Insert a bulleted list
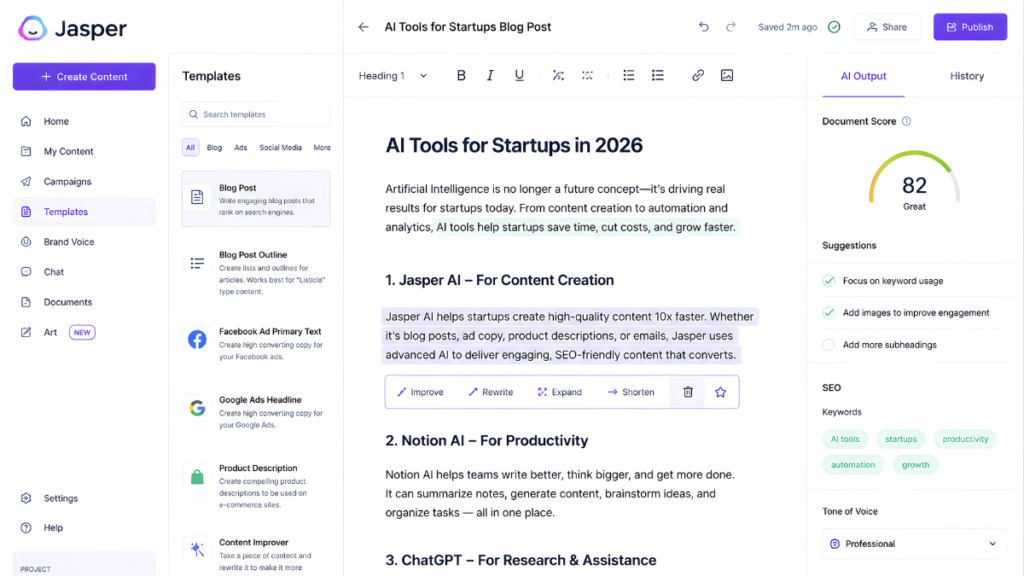Viewport: 1024px width, 576px height. click(628, 76)
